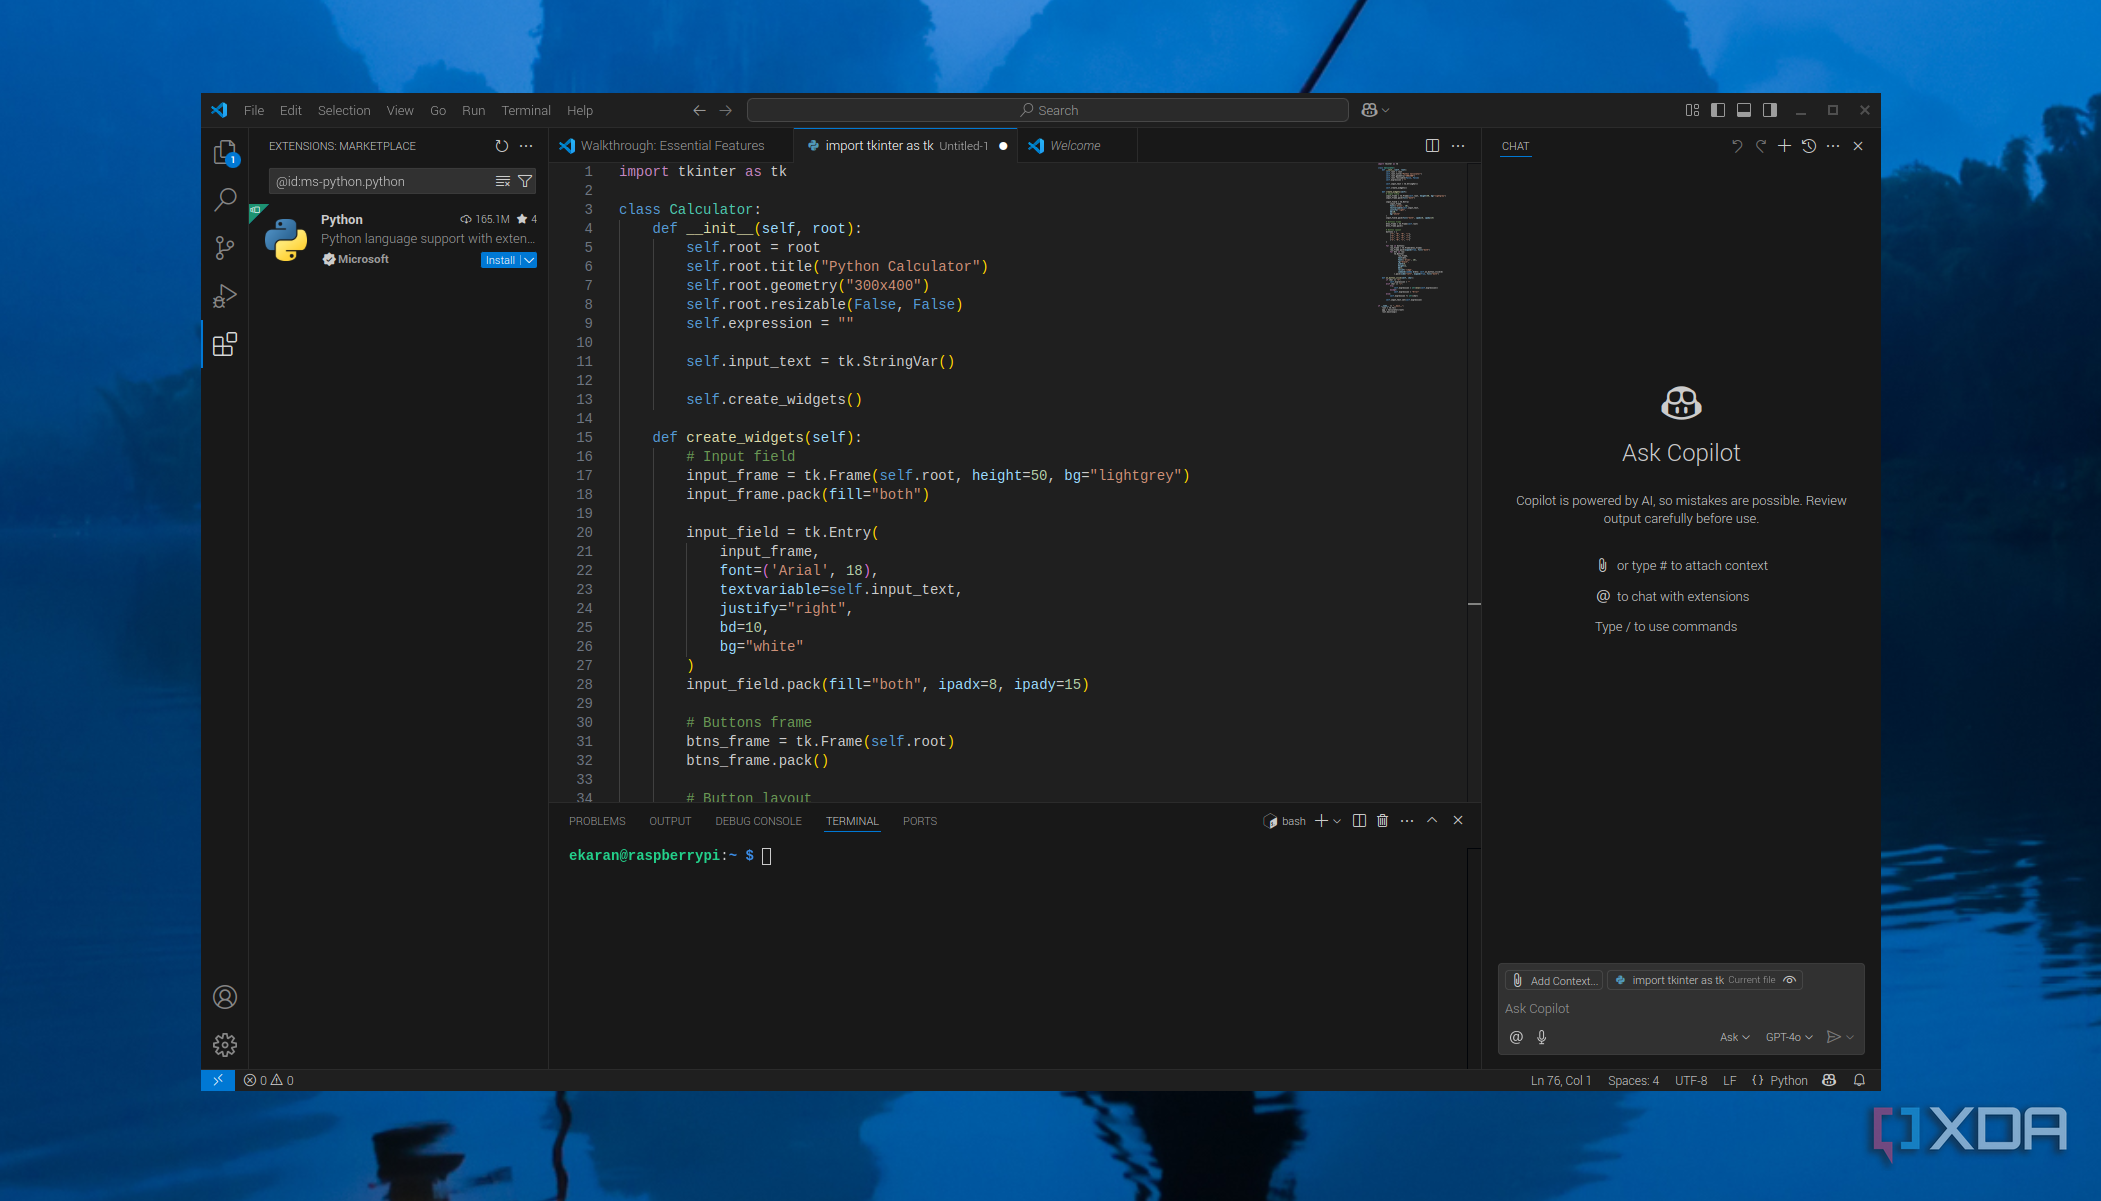This screenshot has height=1201, width=2101.
Task: Toggle the bottom panel layout button
Action: [x=1744, y=110]
